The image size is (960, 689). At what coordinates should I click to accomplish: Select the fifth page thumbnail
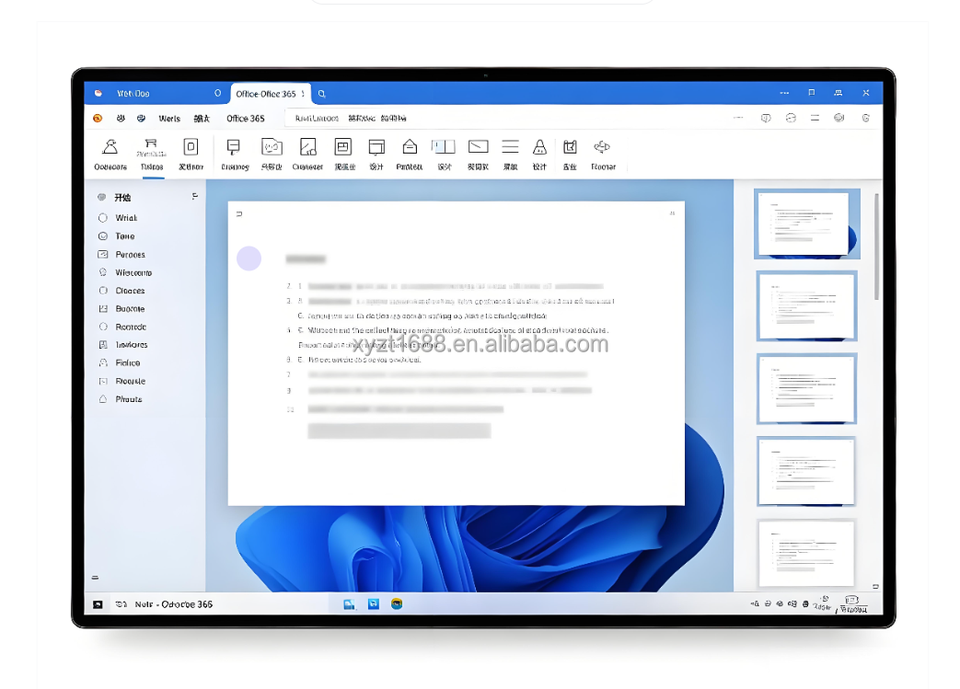(x=807, y=553)
